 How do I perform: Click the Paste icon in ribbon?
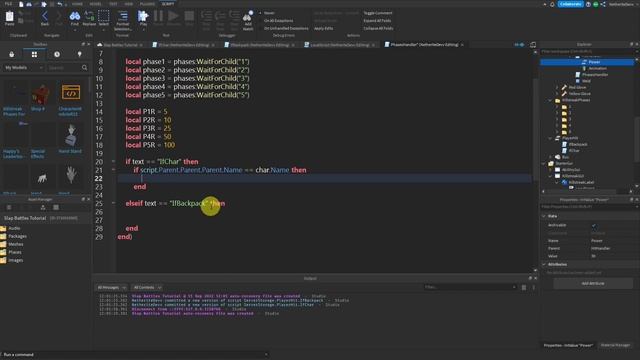pyautogui.click(x=9, y=18)
